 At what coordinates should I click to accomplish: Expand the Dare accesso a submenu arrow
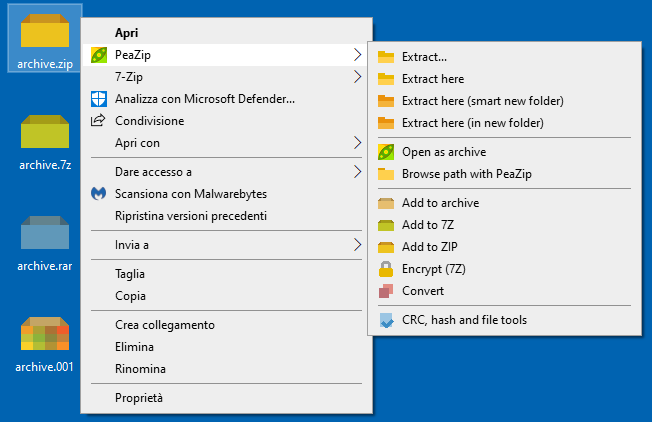[358, 172]
